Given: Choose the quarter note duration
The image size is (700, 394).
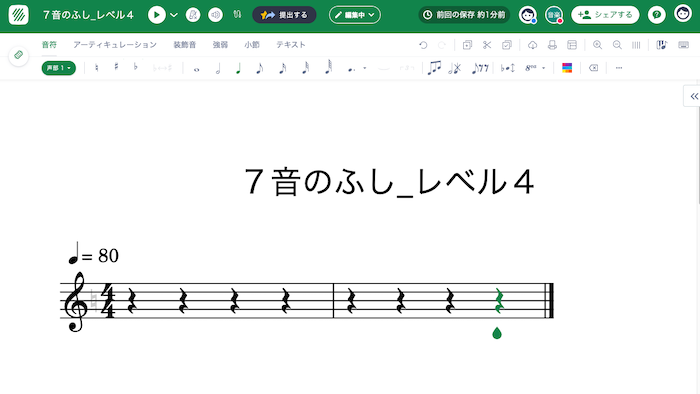Looking at the screenshot, I should [x=238, y=68].
